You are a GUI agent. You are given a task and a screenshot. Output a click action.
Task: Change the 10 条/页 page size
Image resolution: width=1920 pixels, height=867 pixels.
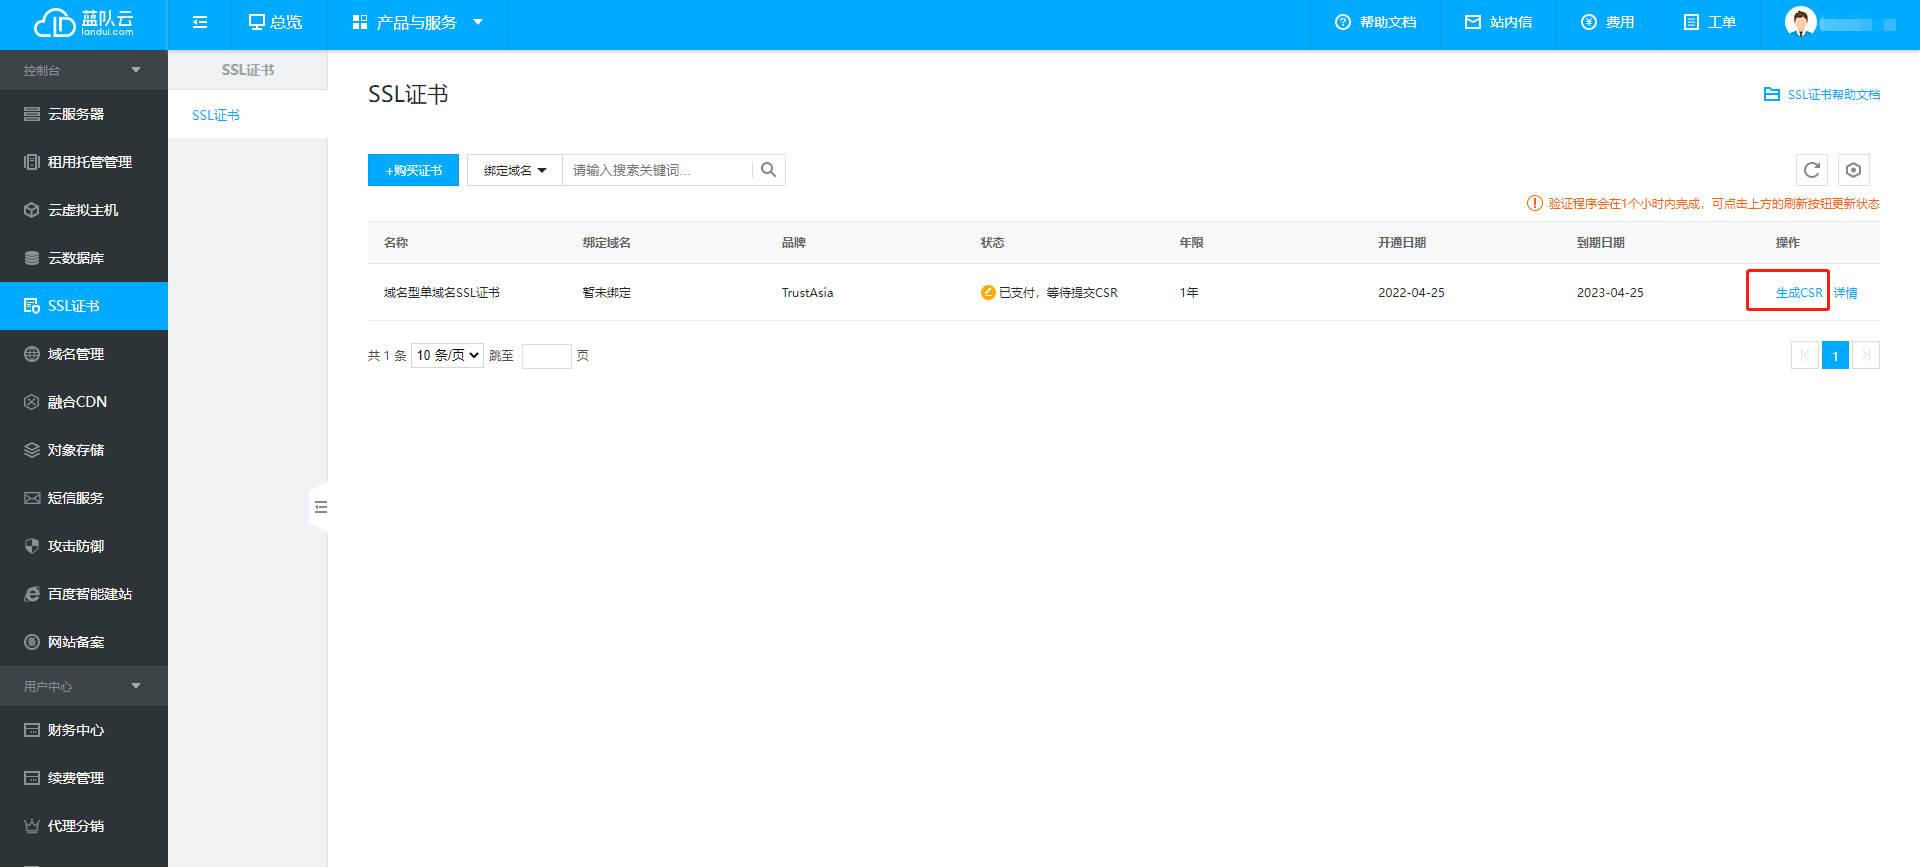tap(447, 355)
